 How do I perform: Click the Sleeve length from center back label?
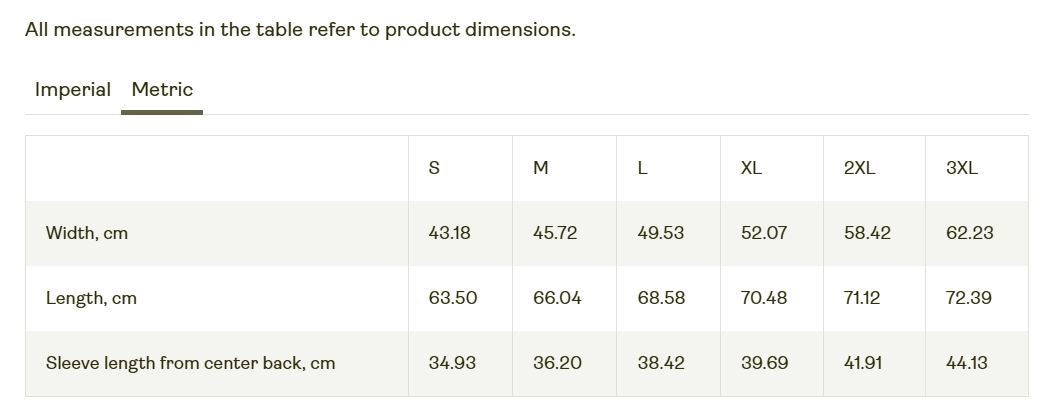190,363
